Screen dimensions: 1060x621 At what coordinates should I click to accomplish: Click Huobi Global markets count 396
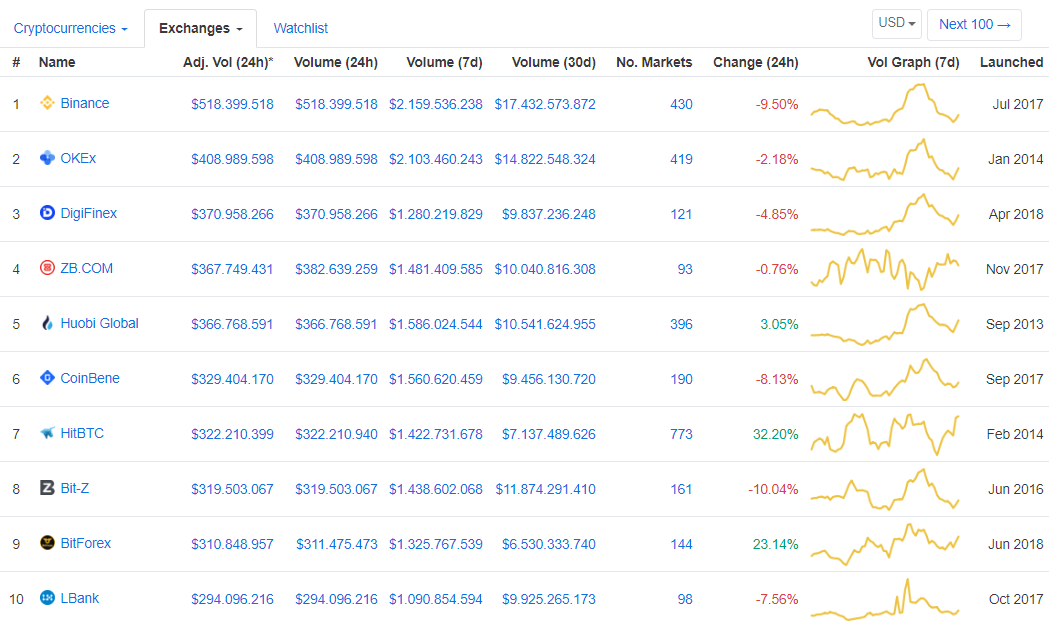coord(681,324)
